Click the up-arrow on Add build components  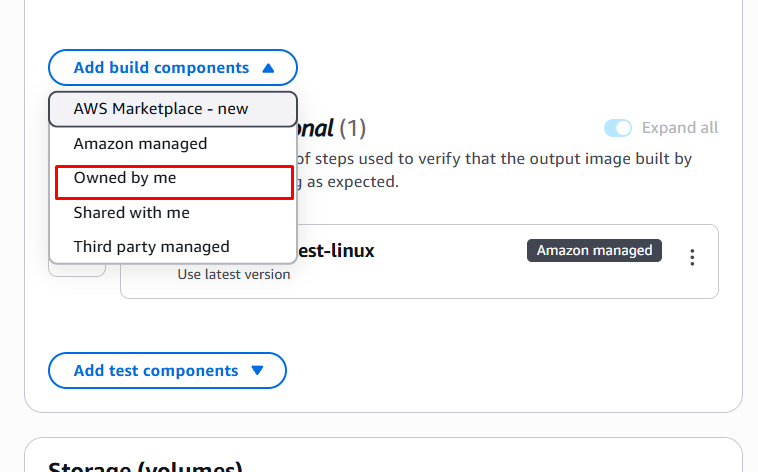[x=267, y=68]
